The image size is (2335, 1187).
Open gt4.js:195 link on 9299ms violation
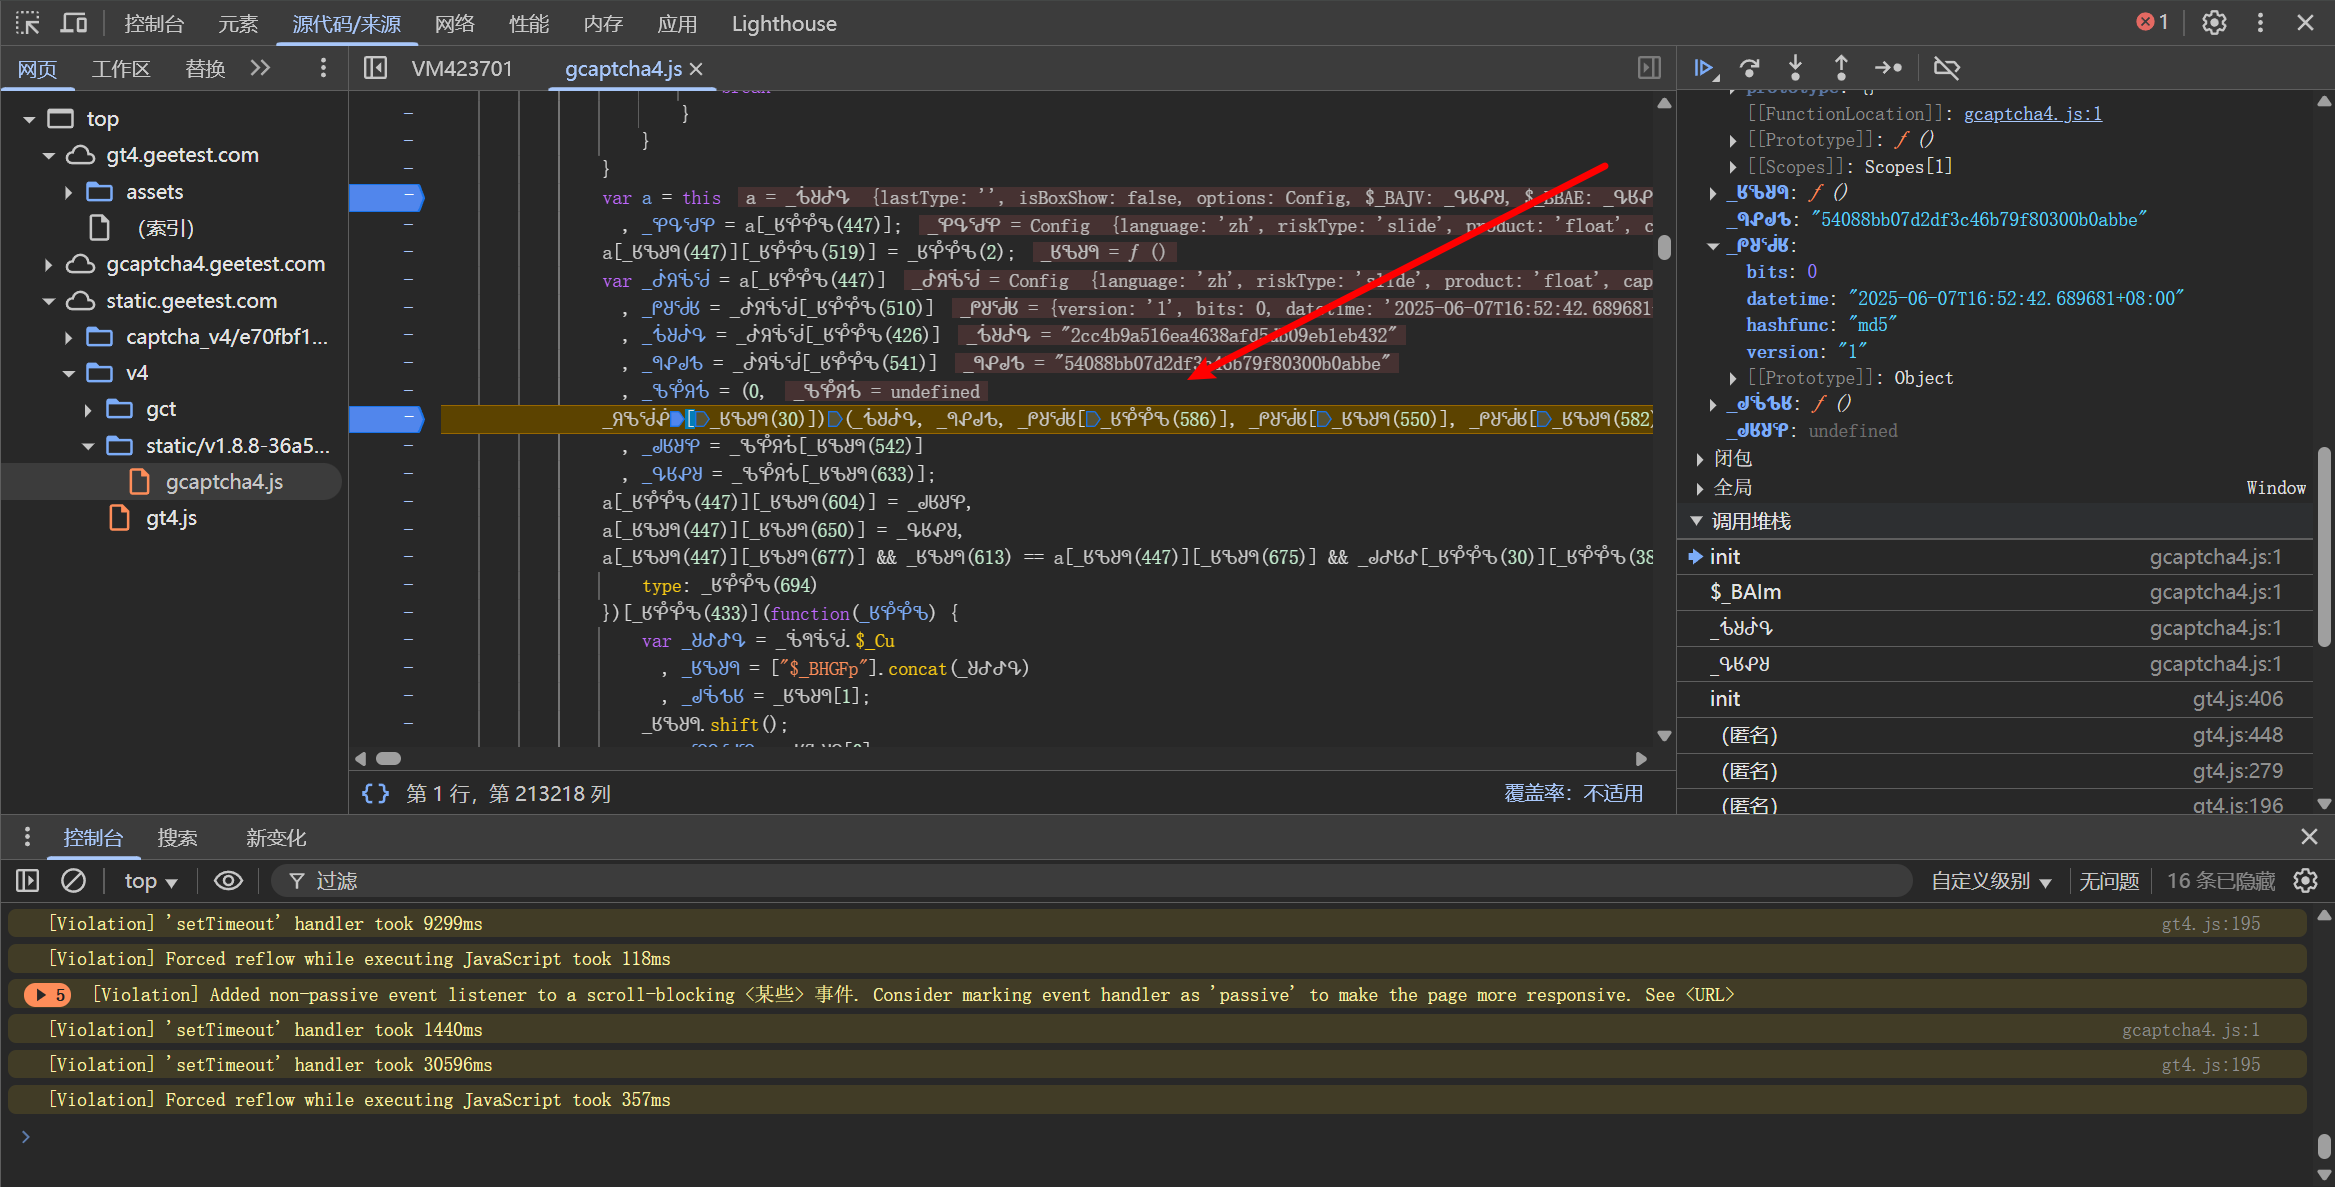pos(2211,923)
